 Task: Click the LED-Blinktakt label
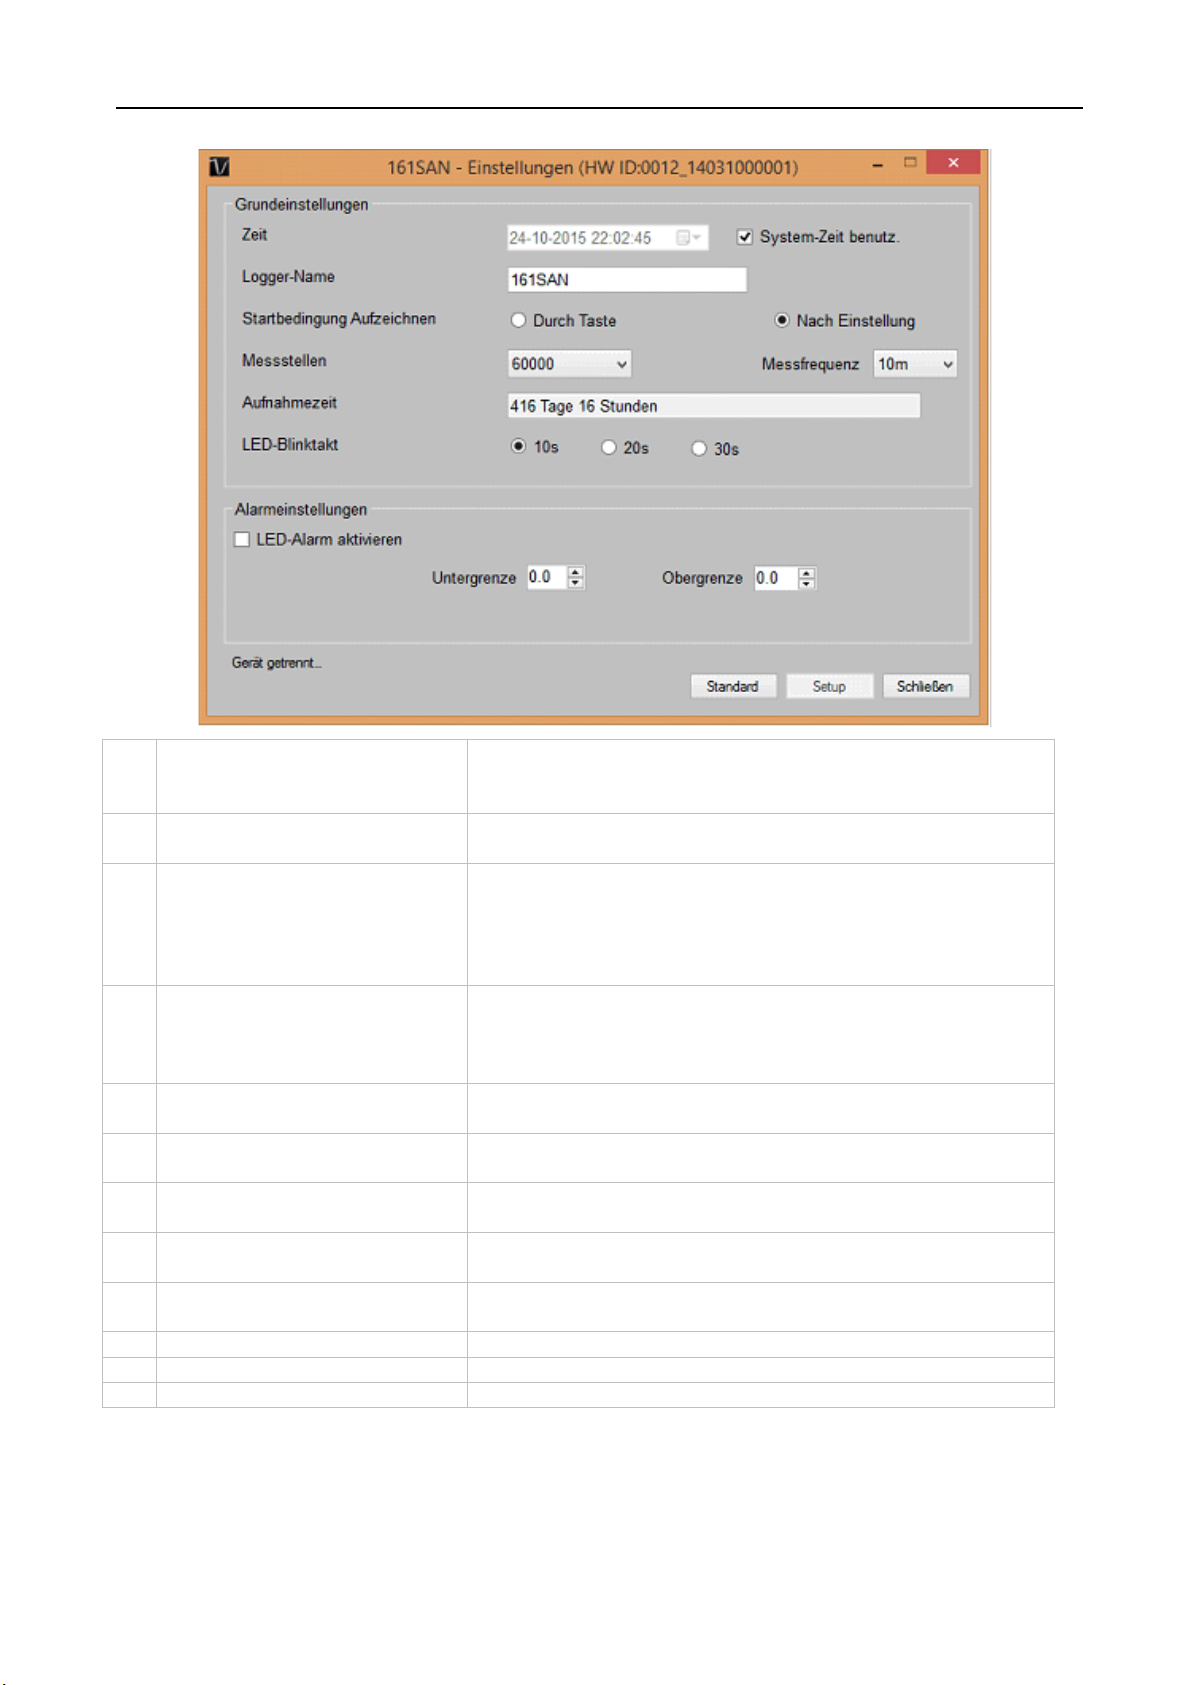pos(290,445)
